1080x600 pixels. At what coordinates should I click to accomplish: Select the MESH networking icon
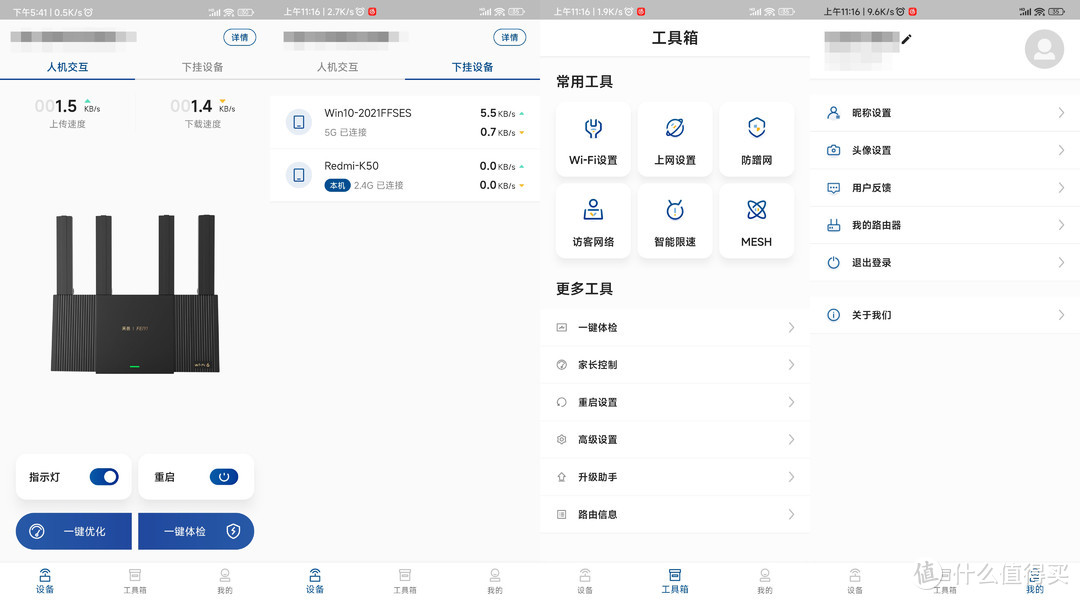click(756, 220)
